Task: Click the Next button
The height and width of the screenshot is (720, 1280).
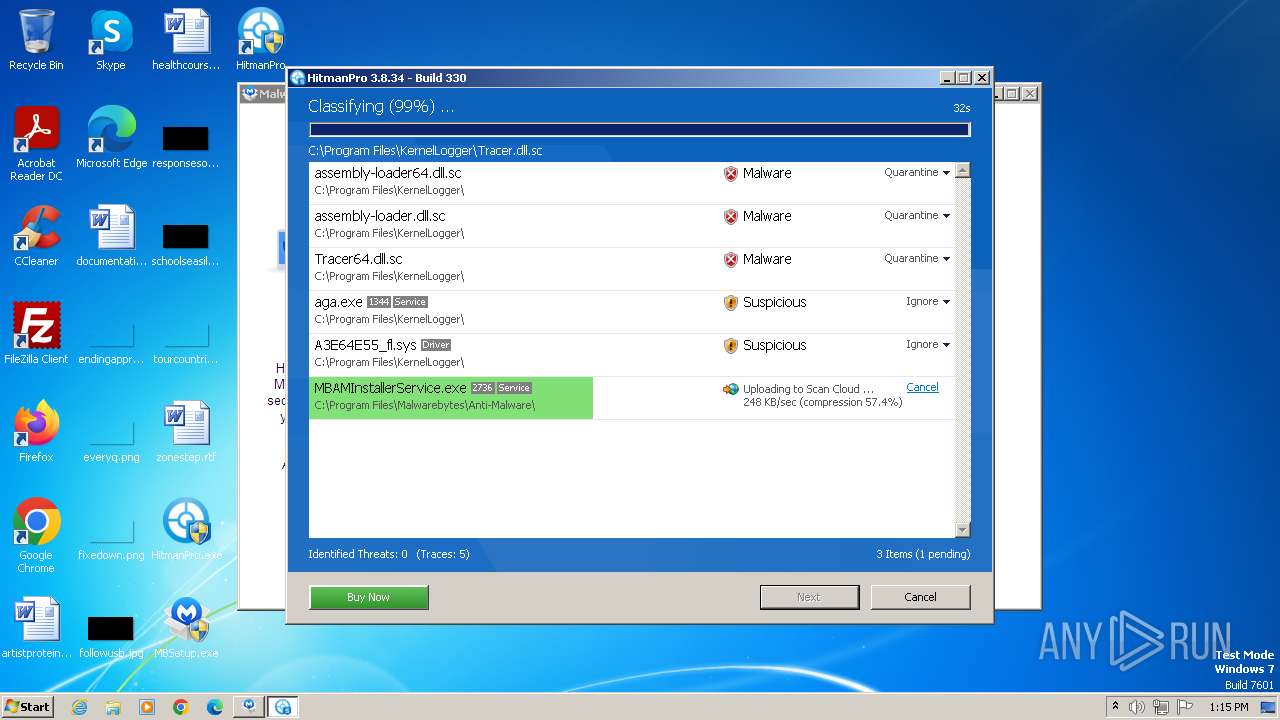Action: pyautogui.click(x=809, y=597)
